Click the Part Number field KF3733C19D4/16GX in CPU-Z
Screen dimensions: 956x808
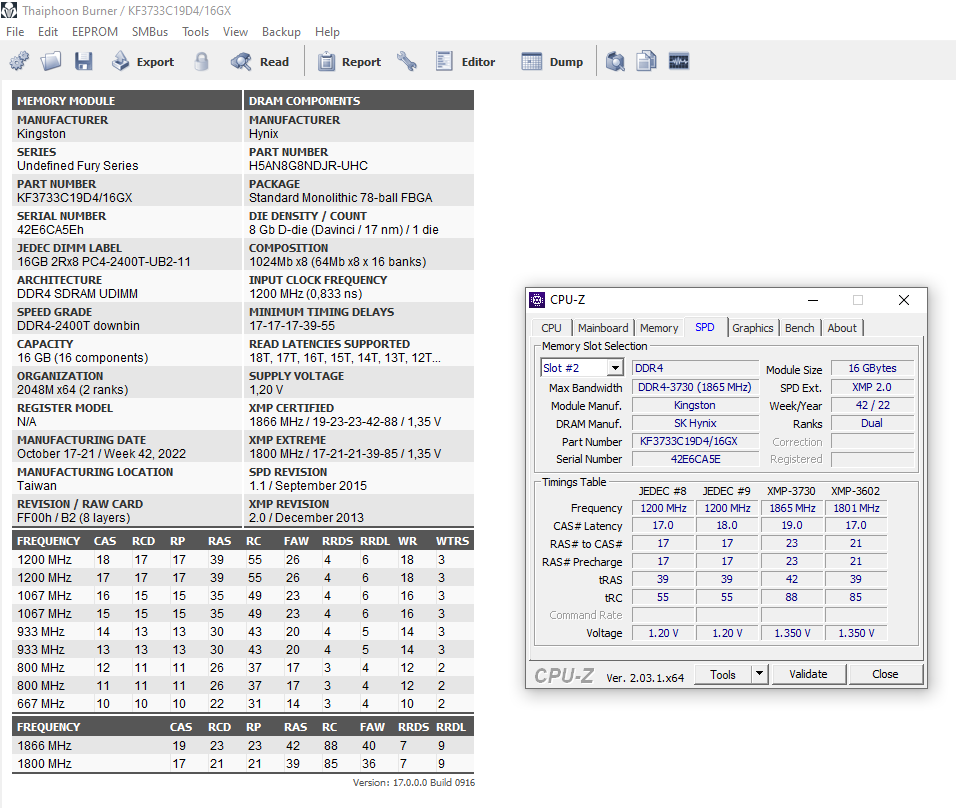(x=695, y=442)
